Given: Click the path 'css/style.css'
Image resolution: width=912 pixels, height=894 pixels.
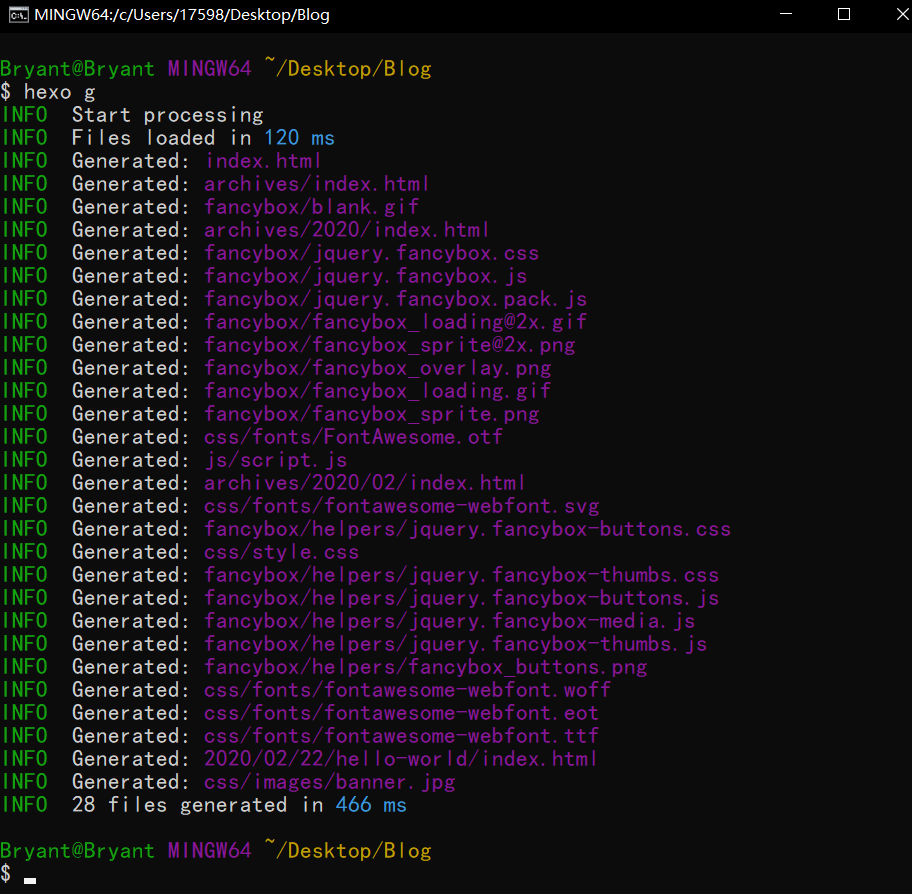Looking at the screenshot, I should tap(282, 552).
